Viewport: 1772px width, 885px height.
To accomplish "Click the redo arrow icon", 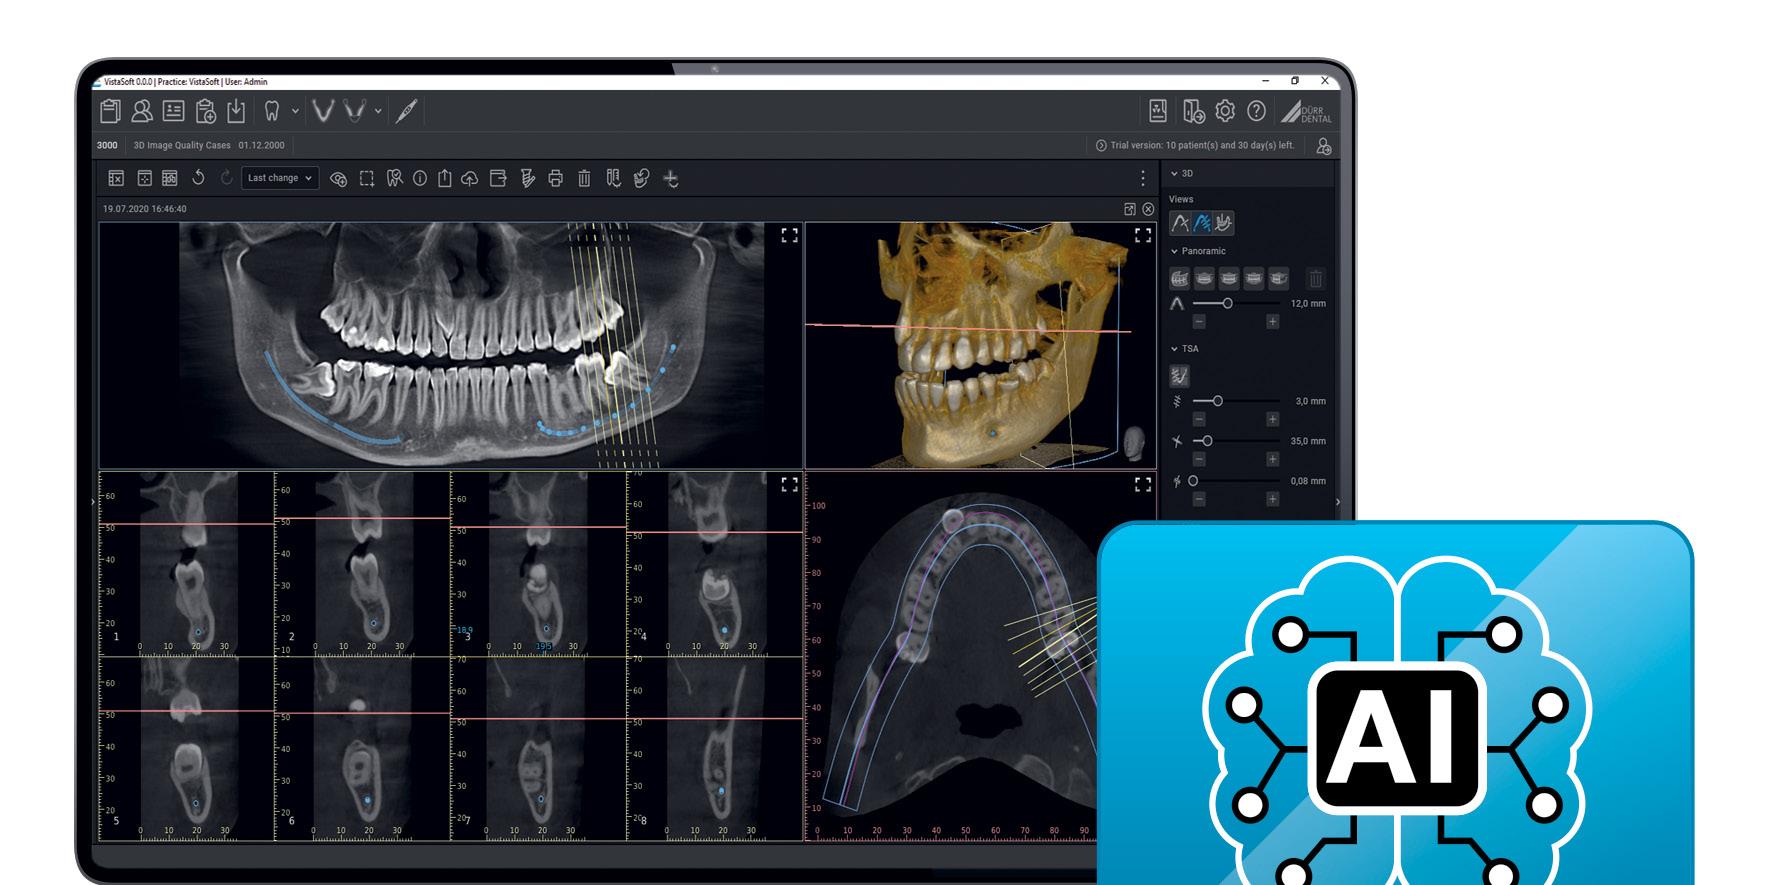I will point(226,178).
